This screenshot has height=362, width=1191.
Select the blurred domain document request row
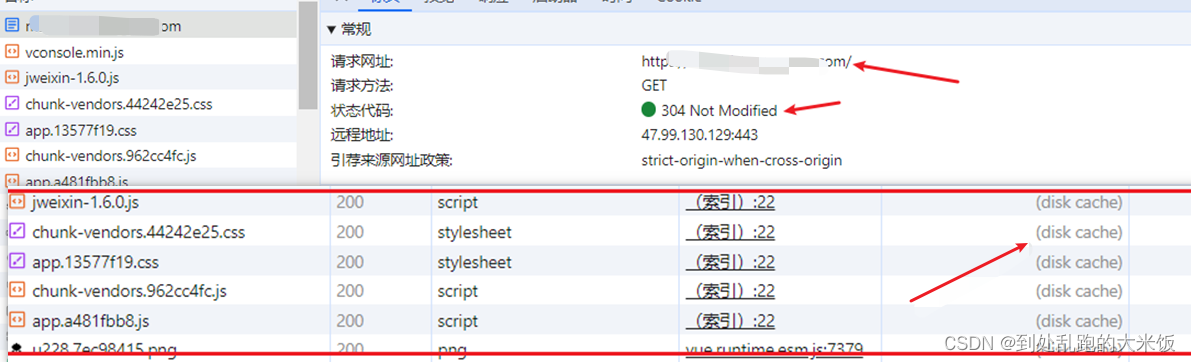(149, 26)
